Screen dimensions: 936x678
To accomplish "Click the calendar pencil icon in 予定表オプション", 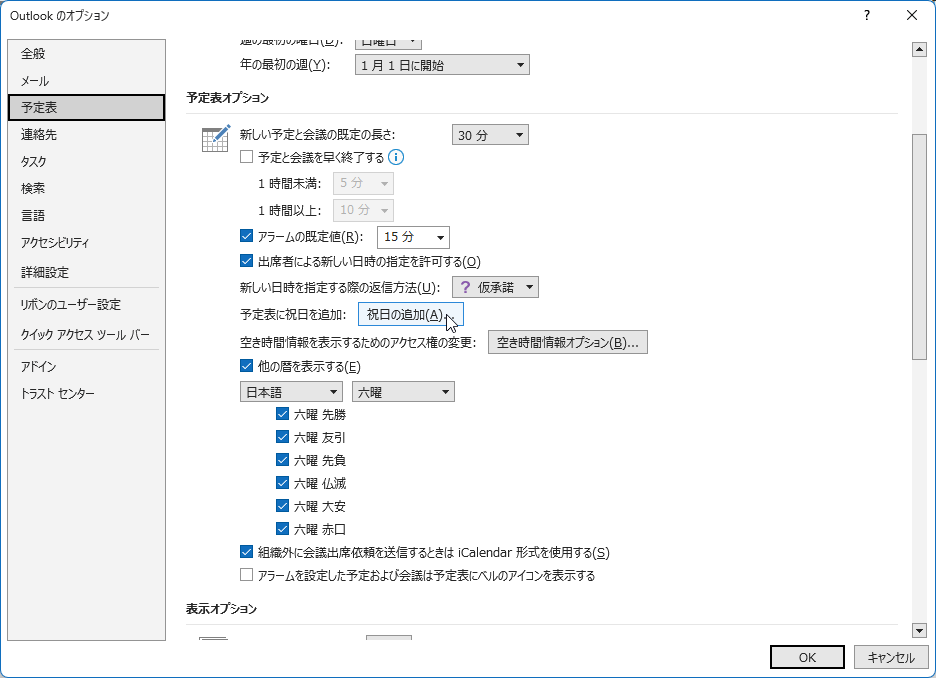I will click(x=216, y=138).
